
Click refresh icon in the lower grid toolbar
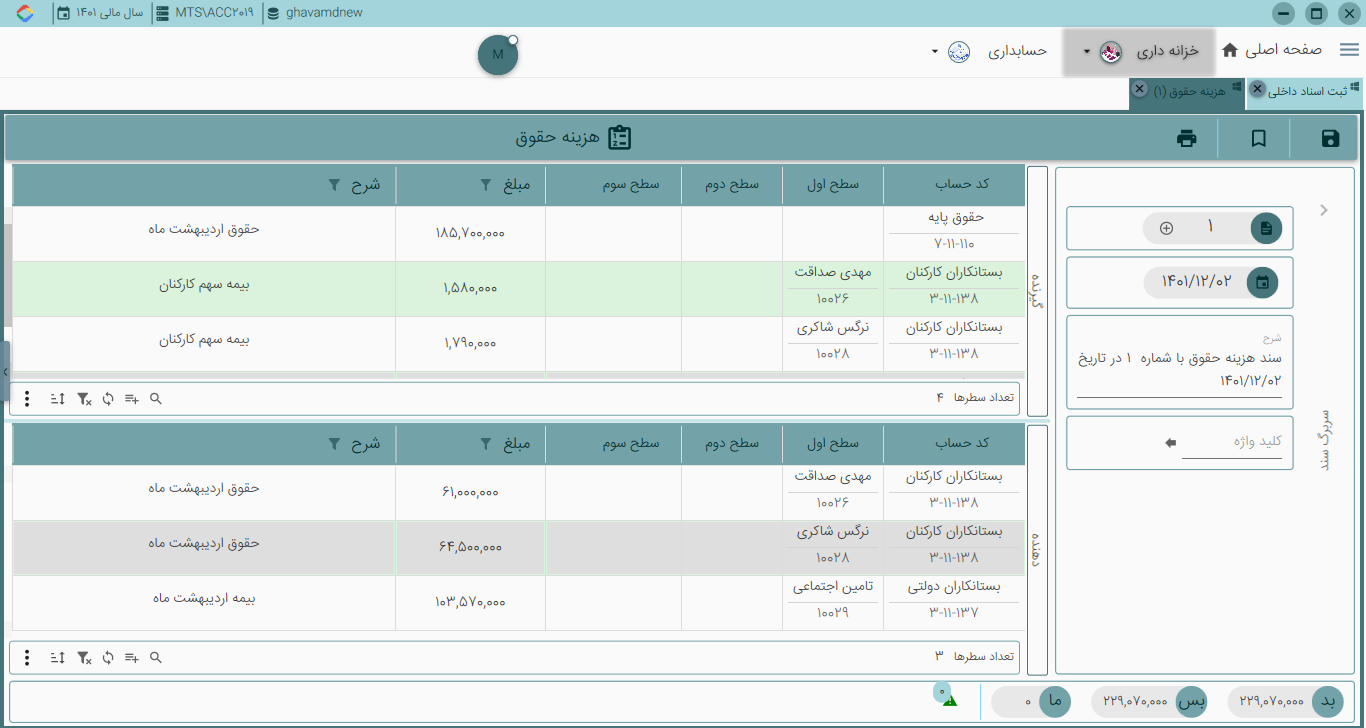click(108, 657)
